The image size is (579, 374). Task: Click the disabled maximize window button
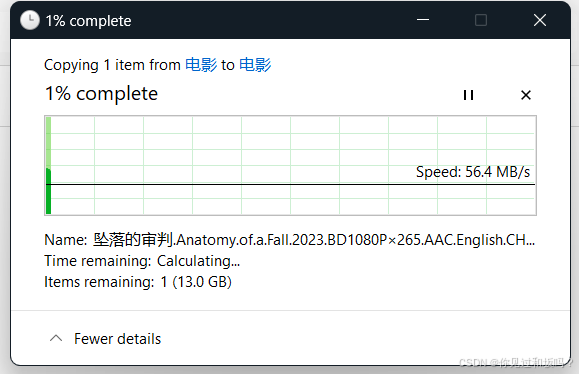click(x=480, y=20)
